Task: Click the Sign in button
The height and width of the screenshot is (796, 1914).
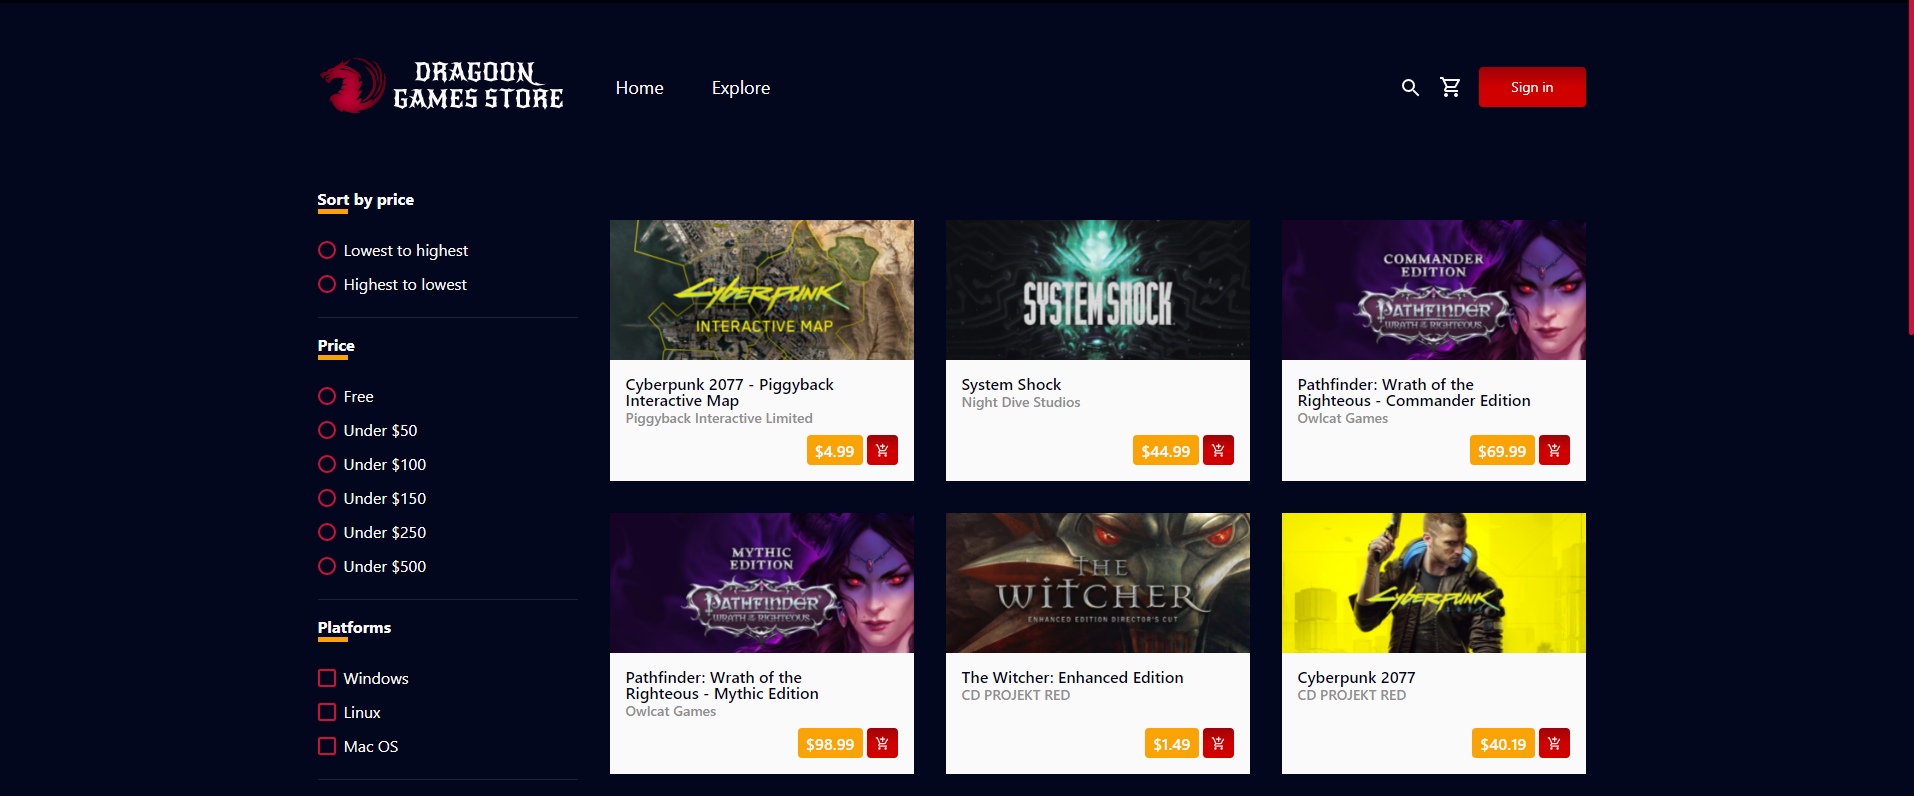Action: tap(1532, 87)
